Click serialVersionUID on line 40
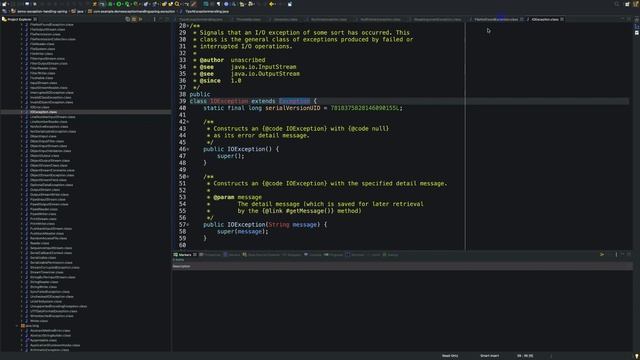The height and width of the screenshot is (360, 640). [x=293, y=108]
